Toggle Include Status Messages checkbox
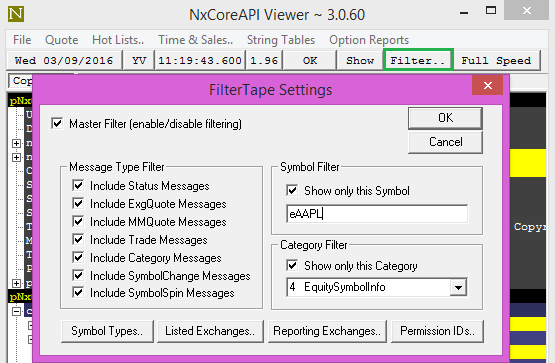The height and width of the screenshot is (363, 555). pos(78,185)
